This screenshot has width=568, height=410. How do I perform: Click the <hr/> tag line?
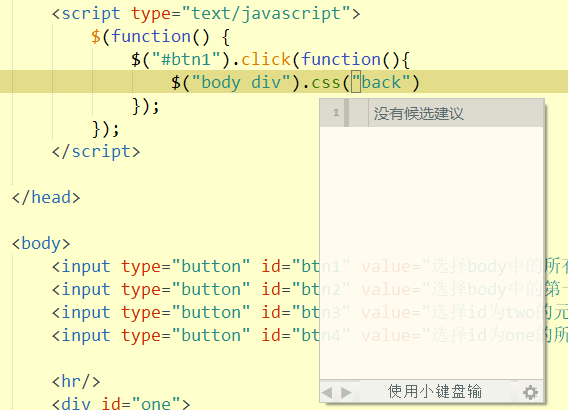tap(76, 382)
